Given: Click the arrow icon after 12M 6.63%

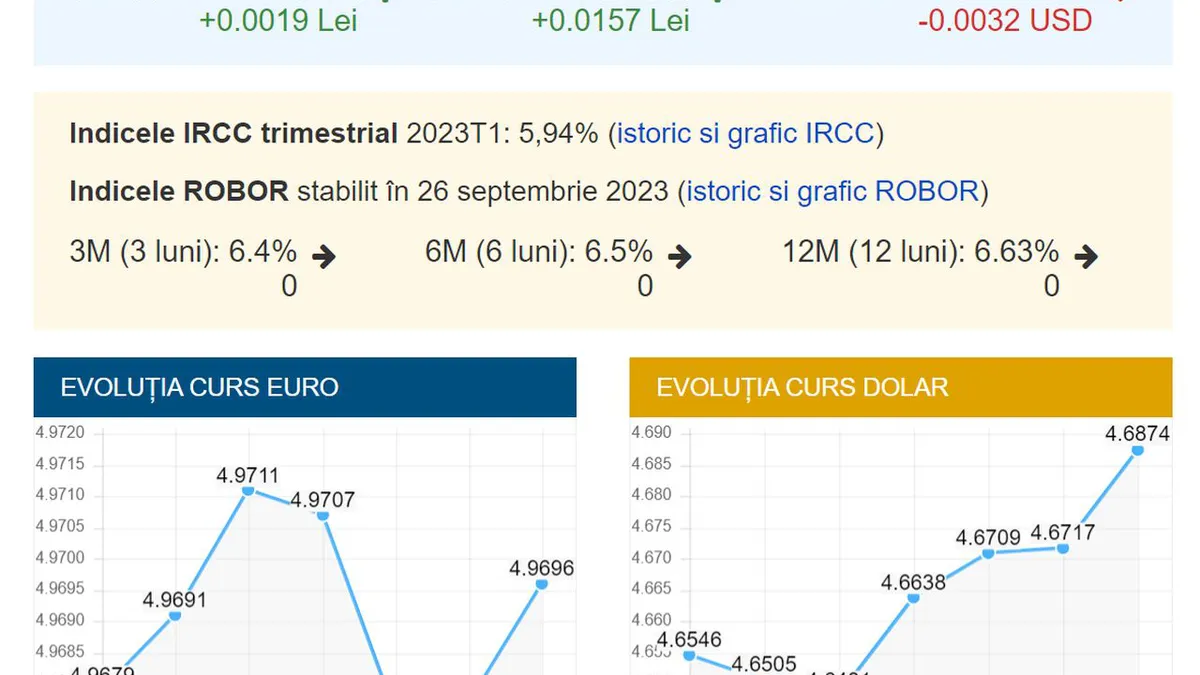Looking at the screenshot, I should pyautogui.click(x=1085, y=257).
